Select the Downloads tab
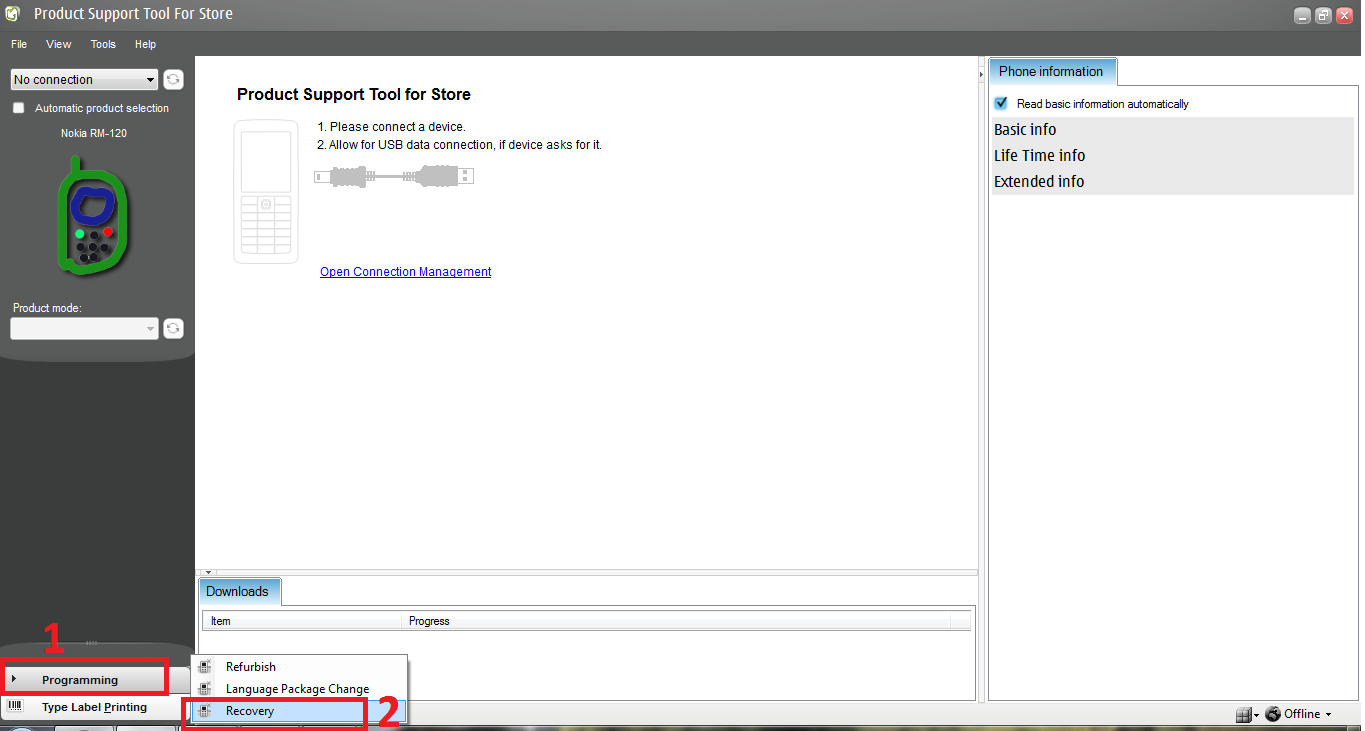Image resolution: width=1365 pixels, height=731 pixels. [238, 591]
